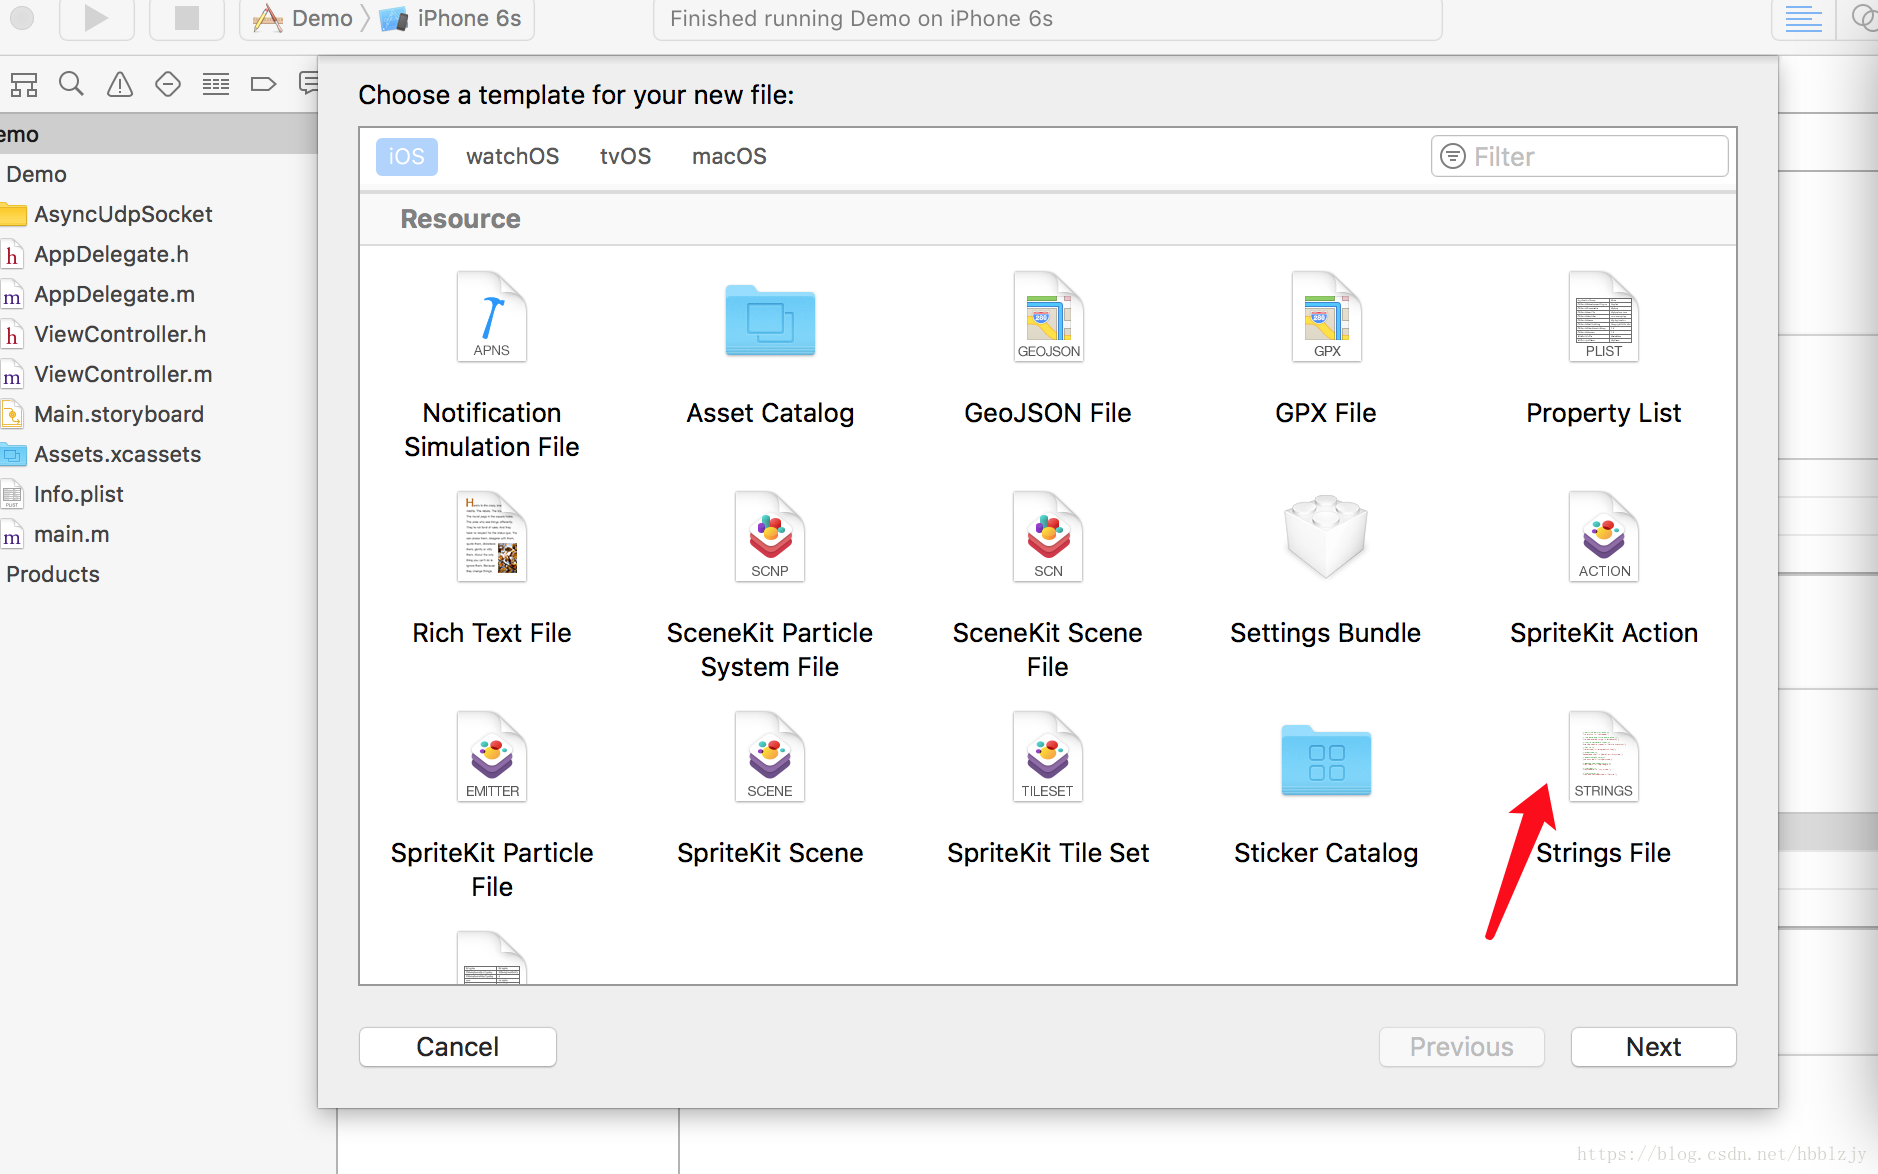Switch to the macOS platform tab

tap(729, 156)
